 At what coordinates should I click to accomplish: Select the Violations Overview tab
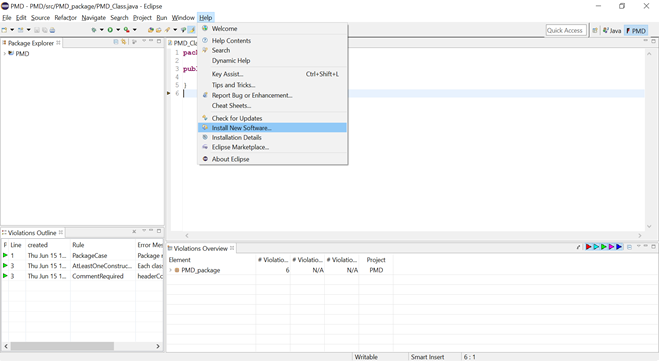coord(201,248)
